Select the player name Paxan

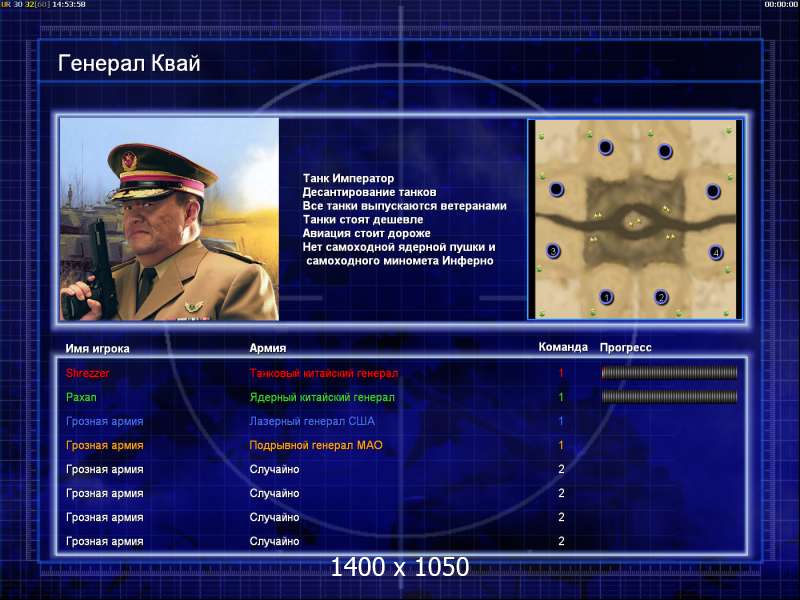tap(81, 397)
